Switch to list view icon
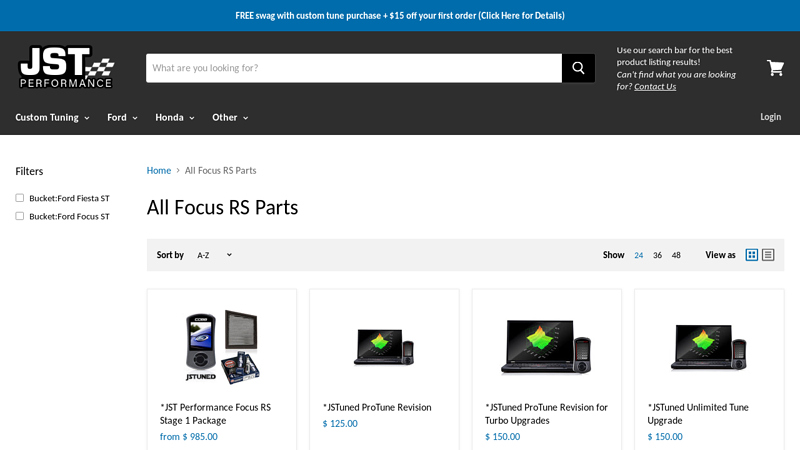 pyautogui.click(x=768, y=255)
